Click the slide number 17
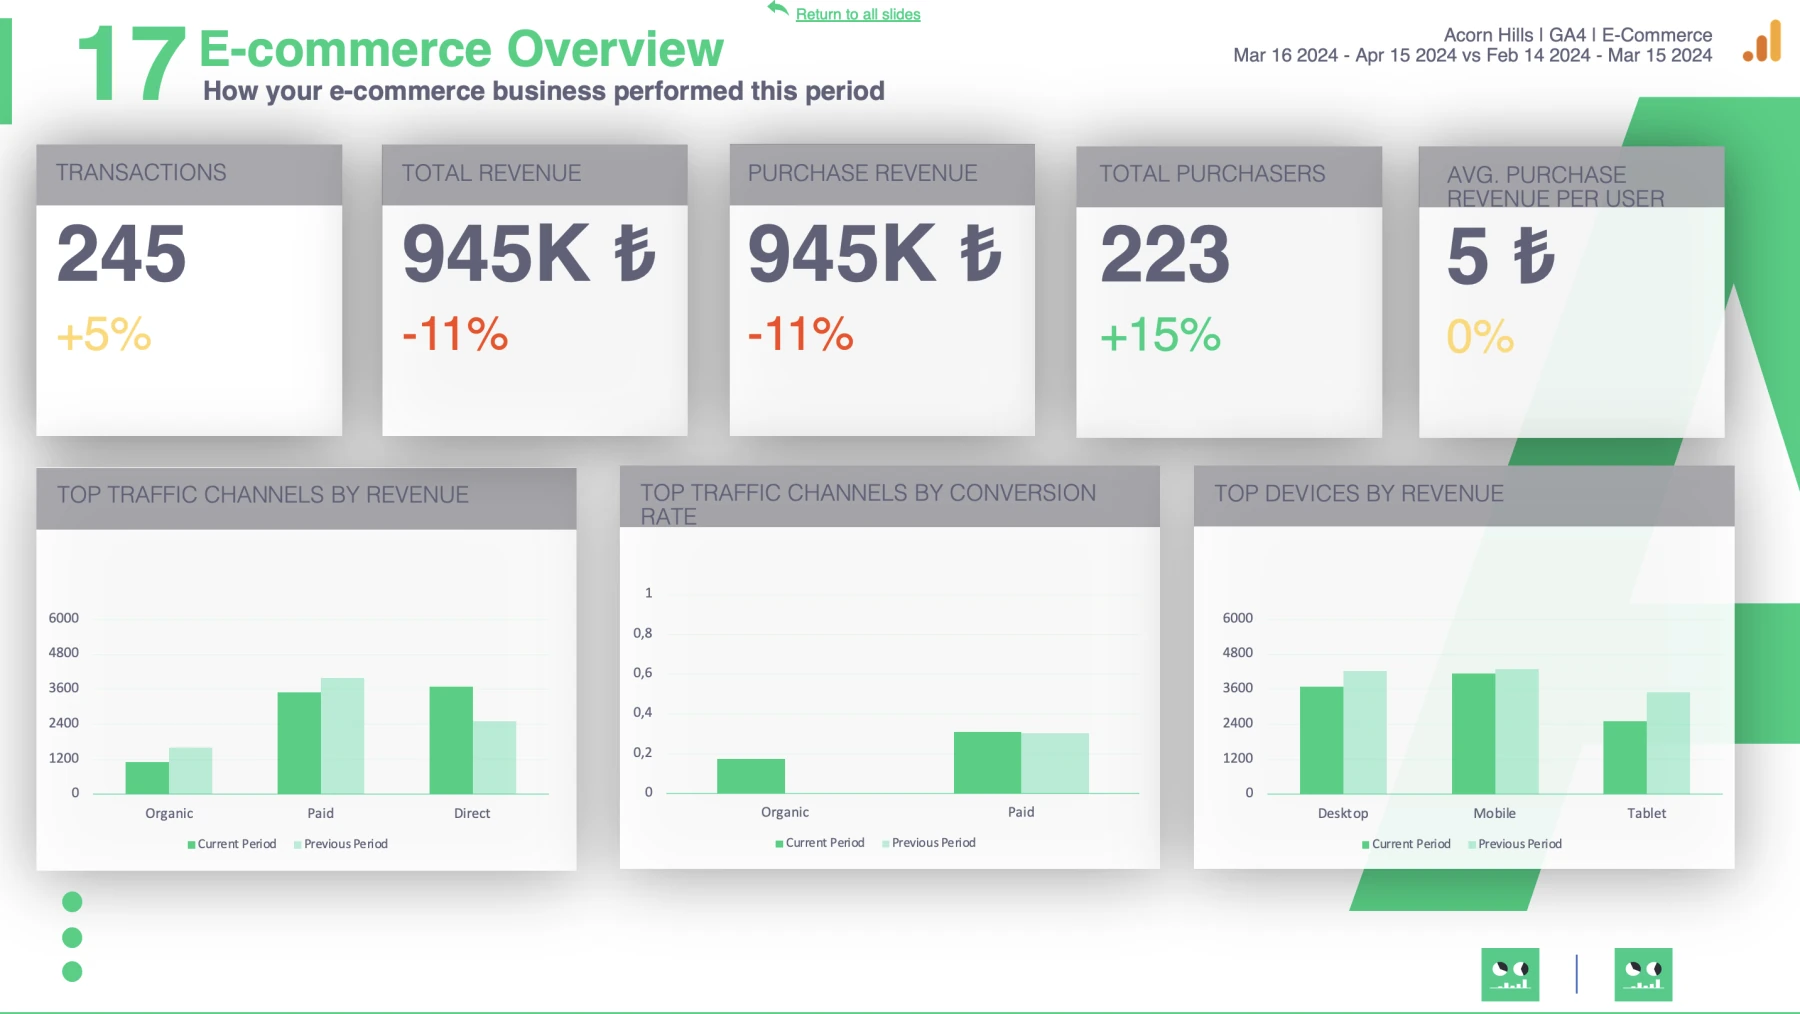 (131, 65)
